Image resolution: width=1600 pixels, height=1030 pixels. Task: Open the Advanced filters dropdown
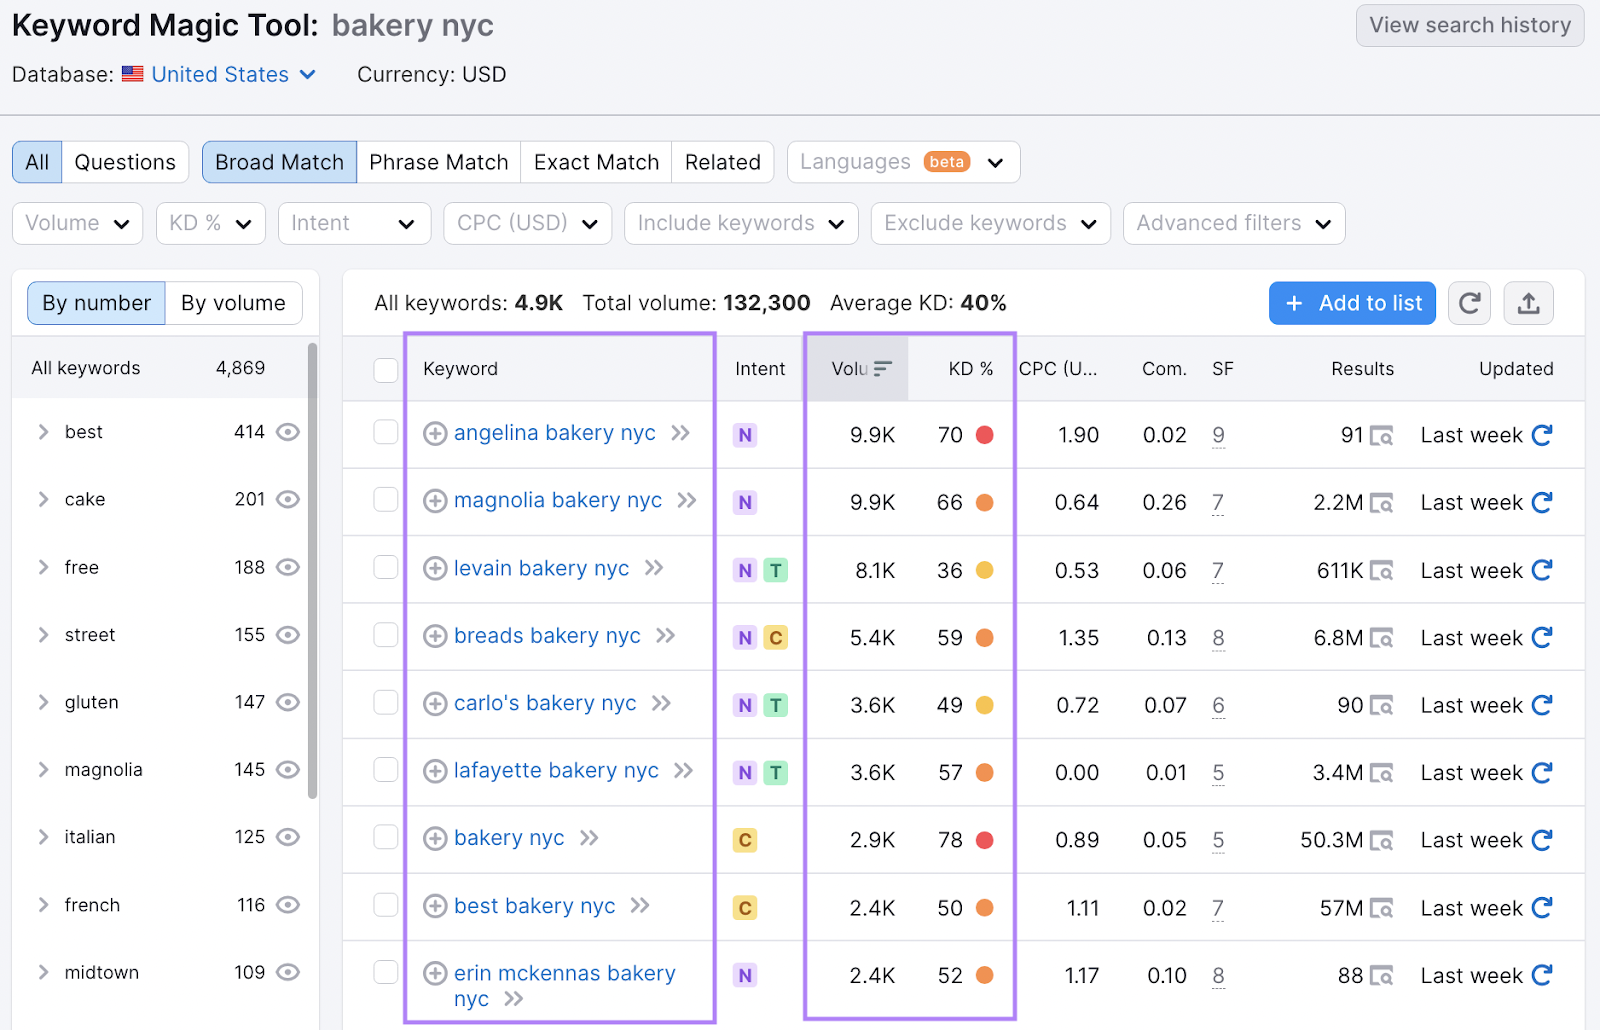[1233, 223]
